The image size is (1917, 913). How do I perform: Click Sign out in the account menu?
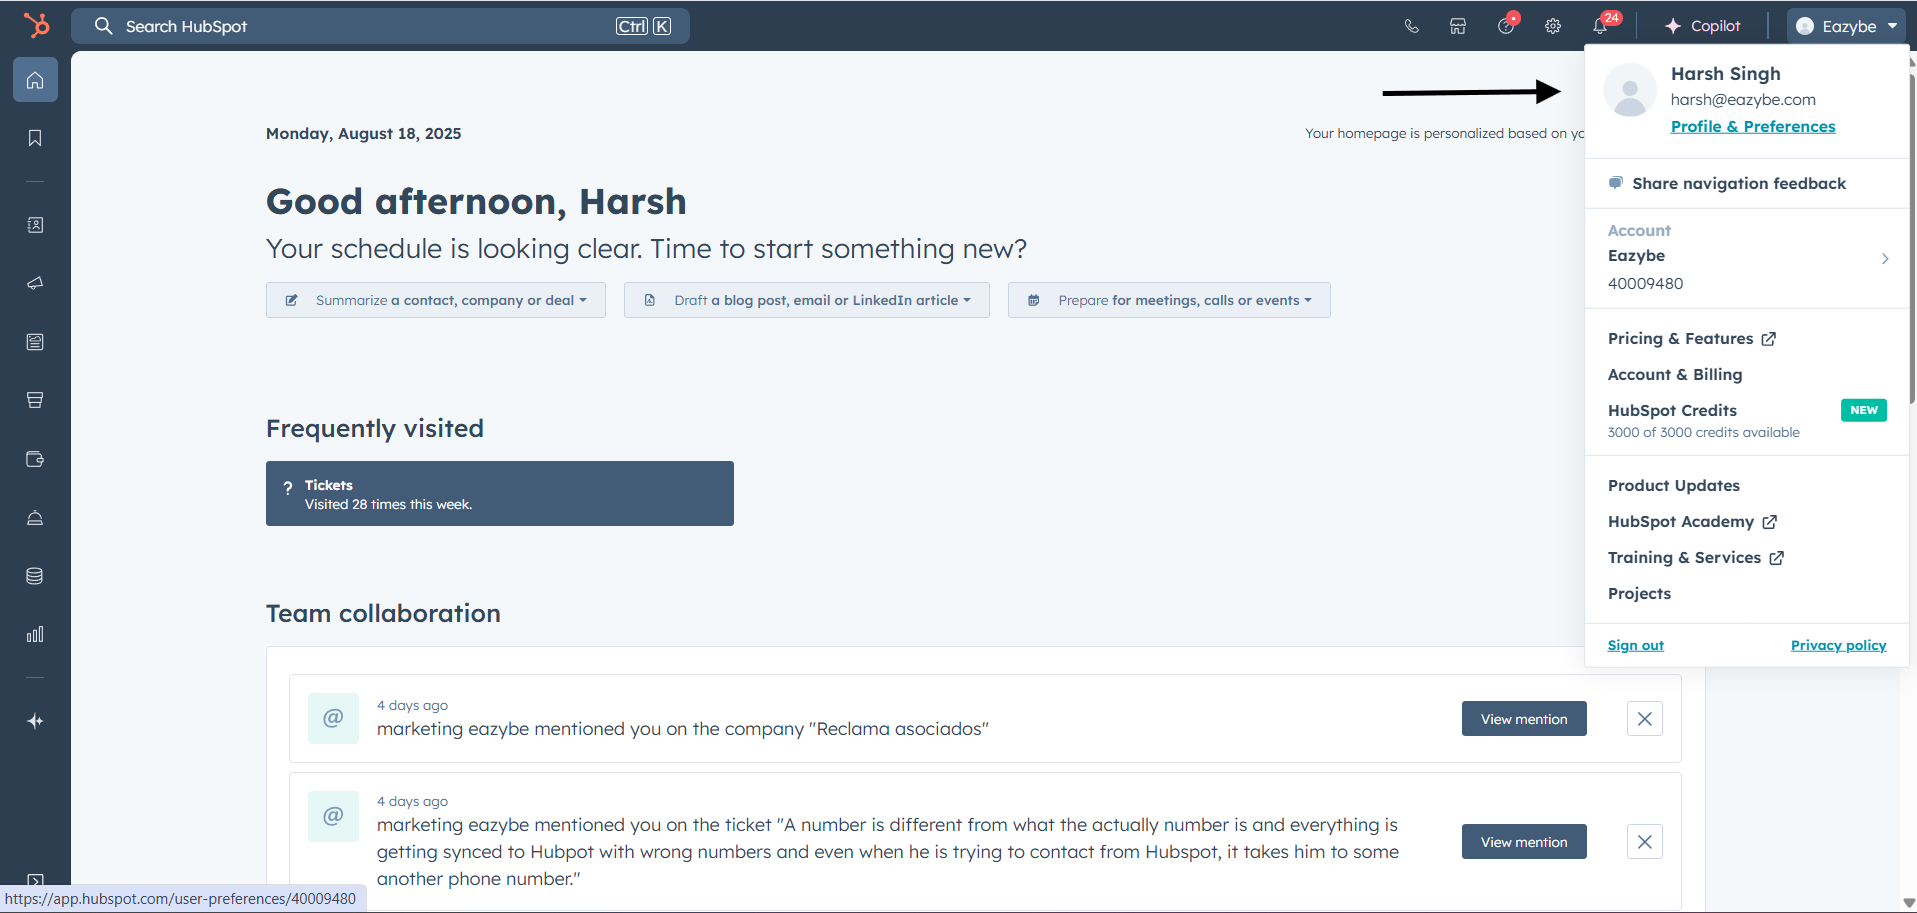tap(1635, 645)
